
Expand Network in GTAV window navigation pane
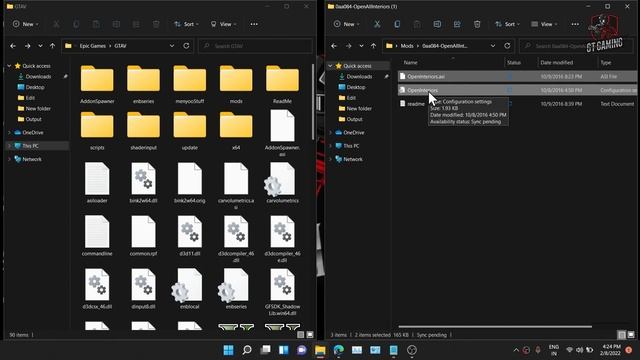9,159
